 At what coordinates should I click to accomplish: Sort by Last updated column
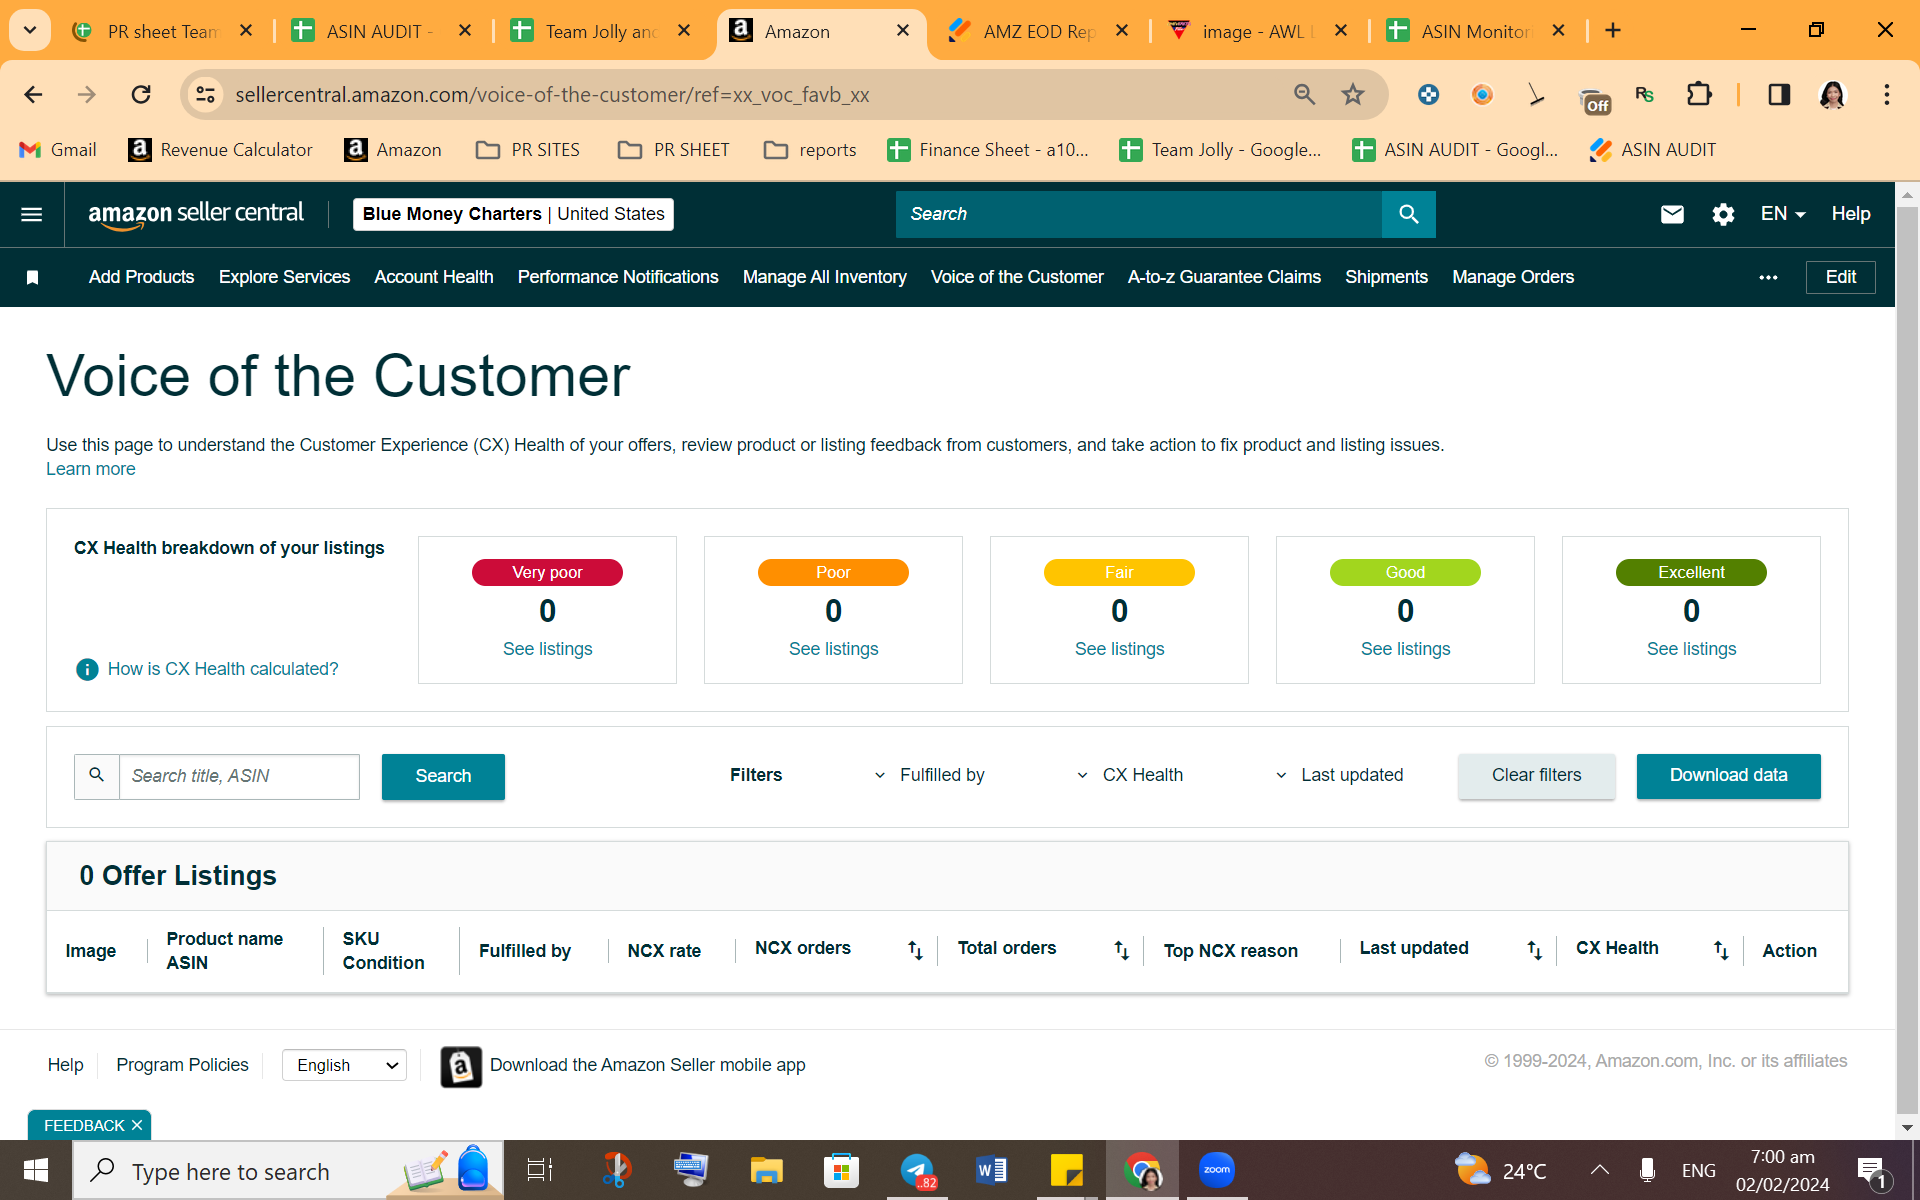point(1534,950)
